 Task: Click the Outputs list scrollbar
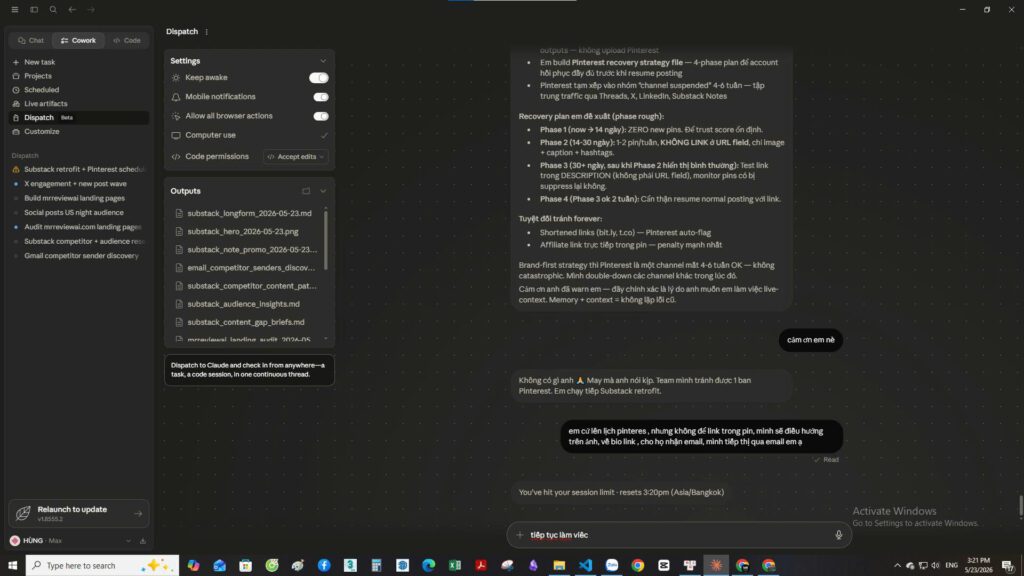click(x=325, y=240)
